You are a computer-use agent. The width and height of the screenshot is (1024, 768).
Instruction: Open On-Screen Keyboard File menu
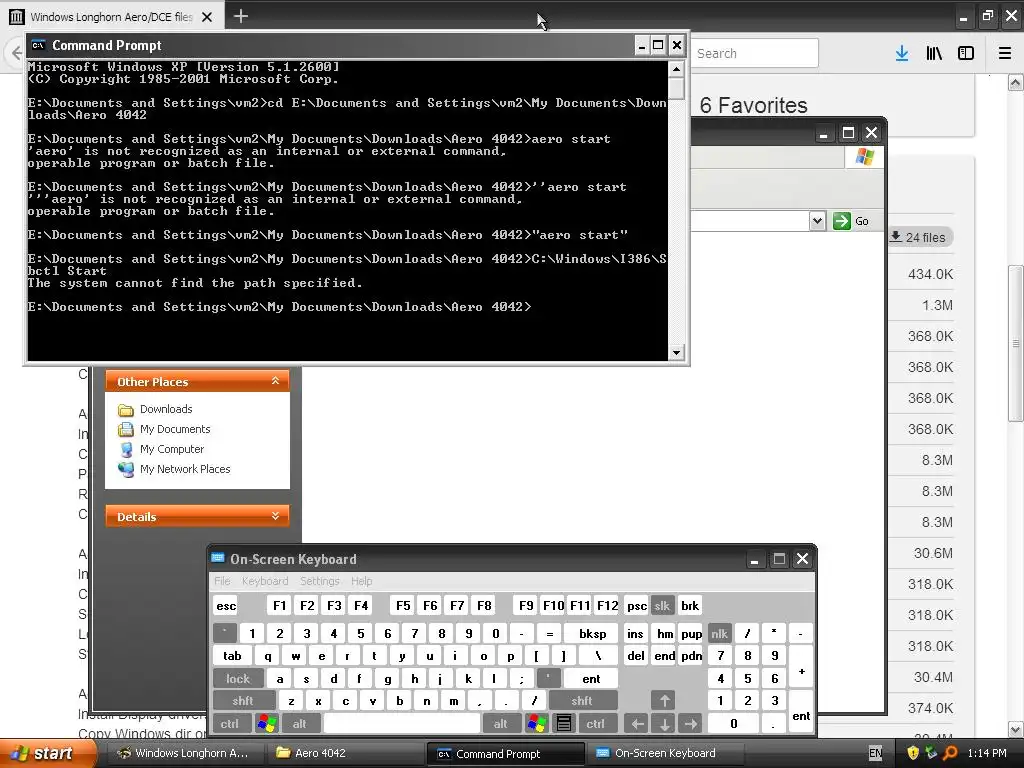coord(222,581)
